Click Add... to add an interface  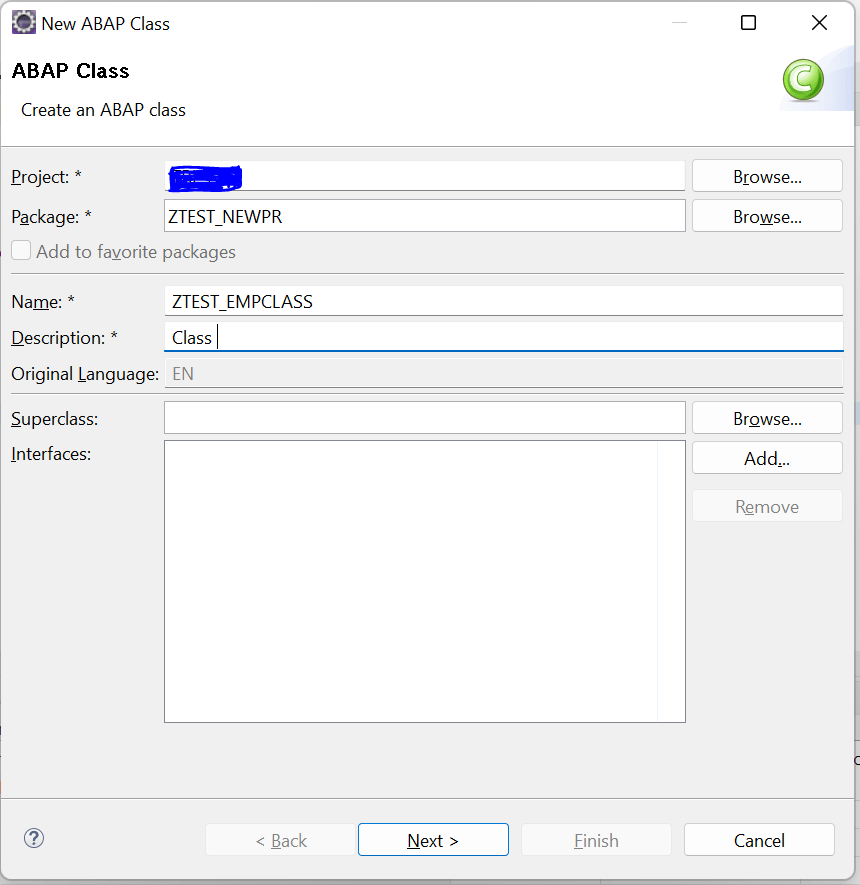pyautogui.click(x=767, y=458)
